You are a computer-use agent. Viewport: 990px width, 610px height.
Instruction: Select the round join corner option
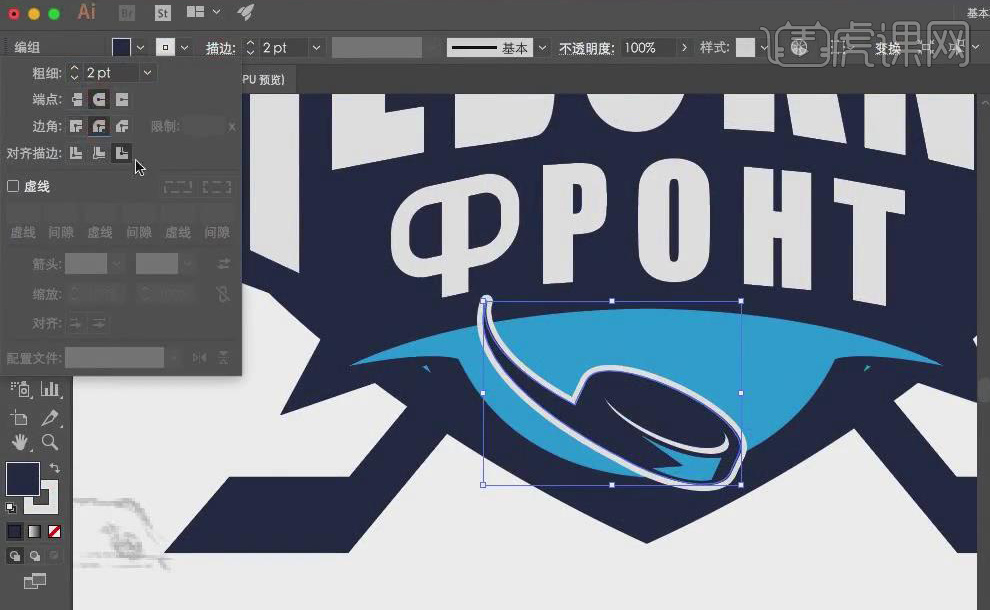pyautogui.click(x=99, y=126)
